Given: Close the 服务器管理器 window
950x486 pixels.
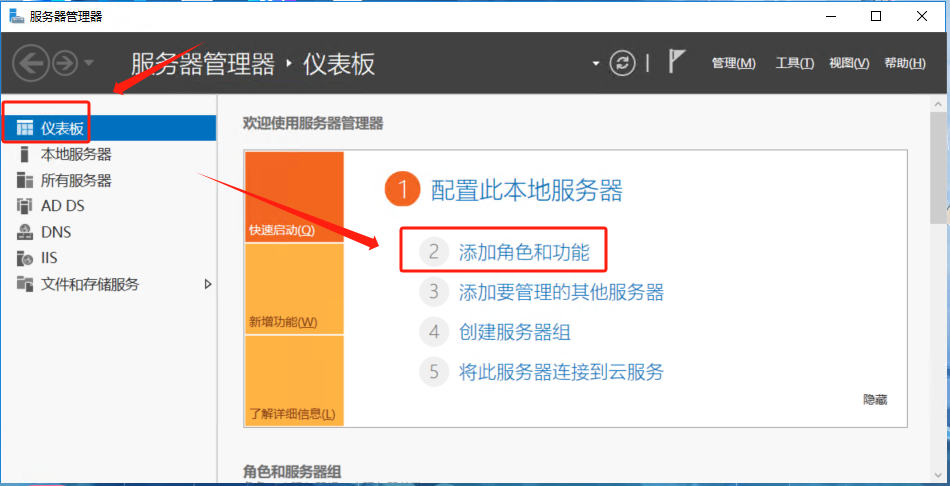Looking at the screenshot, I should [x=922, y=16].
